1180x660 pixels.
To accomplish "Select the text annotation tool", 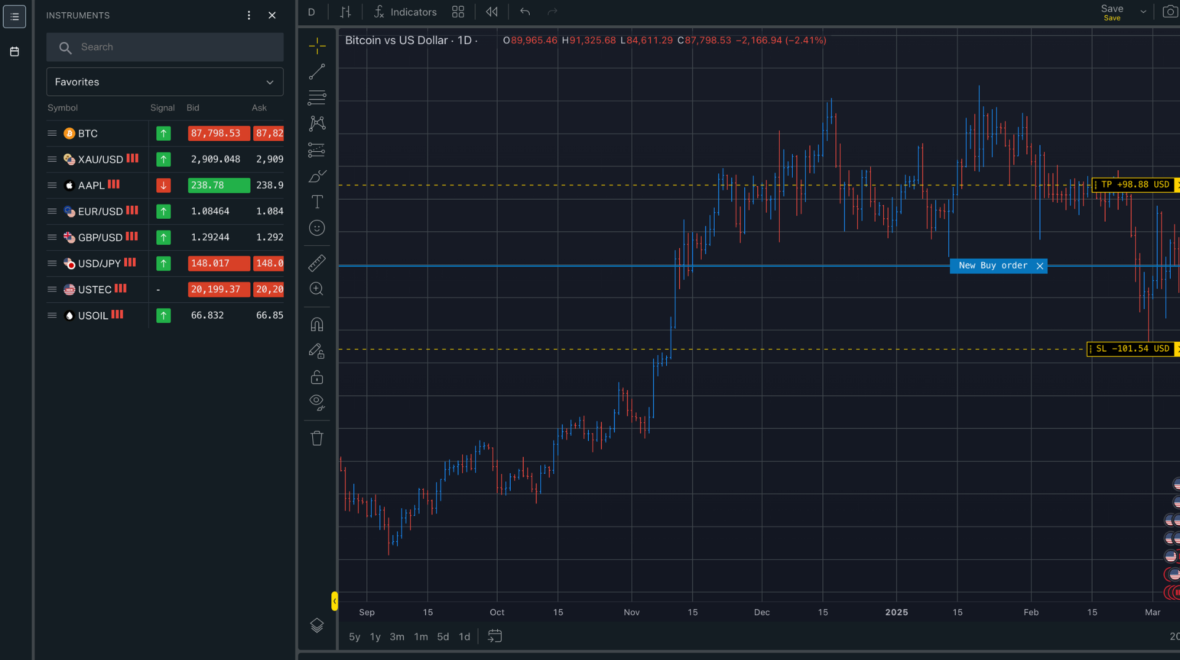I will tap(317, 201).
